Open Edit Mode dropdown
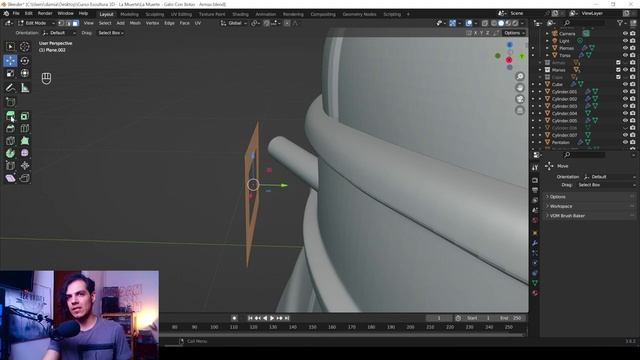 [x=36, y=23]
